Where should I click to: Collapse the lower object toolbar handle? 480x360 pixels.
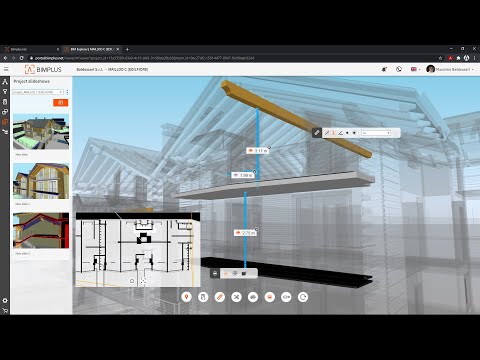click(215, 274)
